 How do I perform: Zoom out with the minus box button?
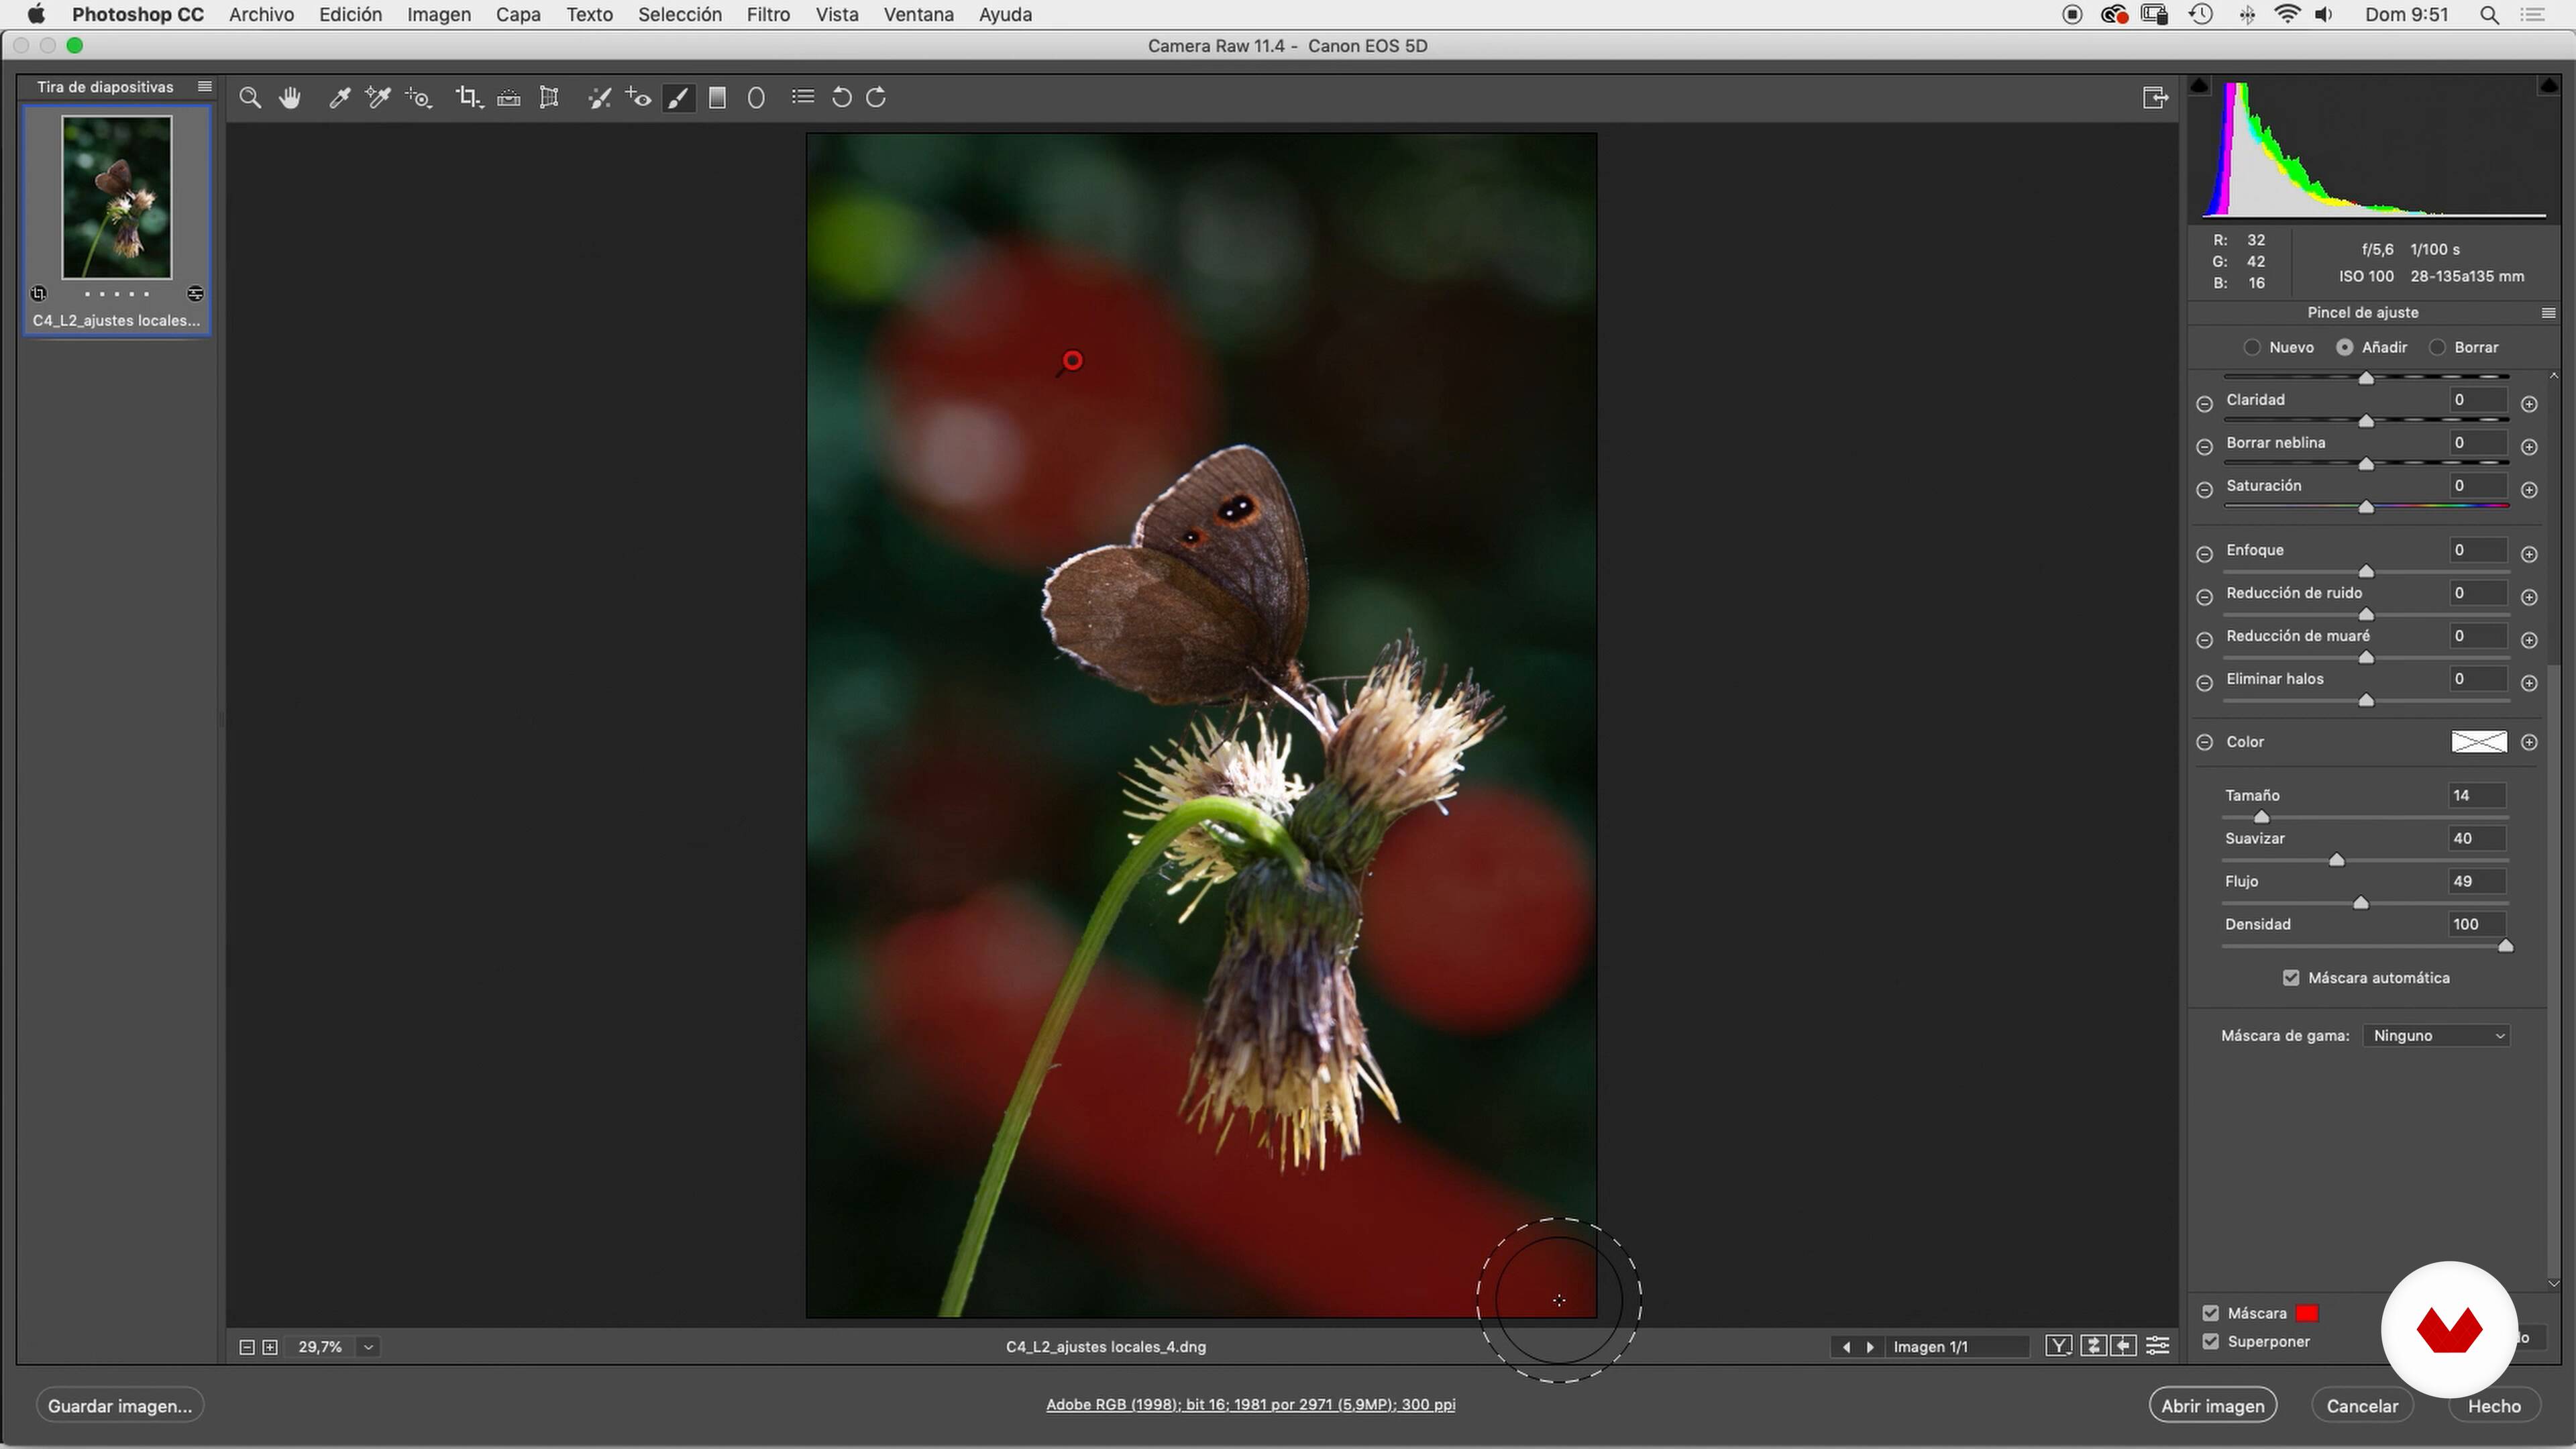[x=246, y=1347]
